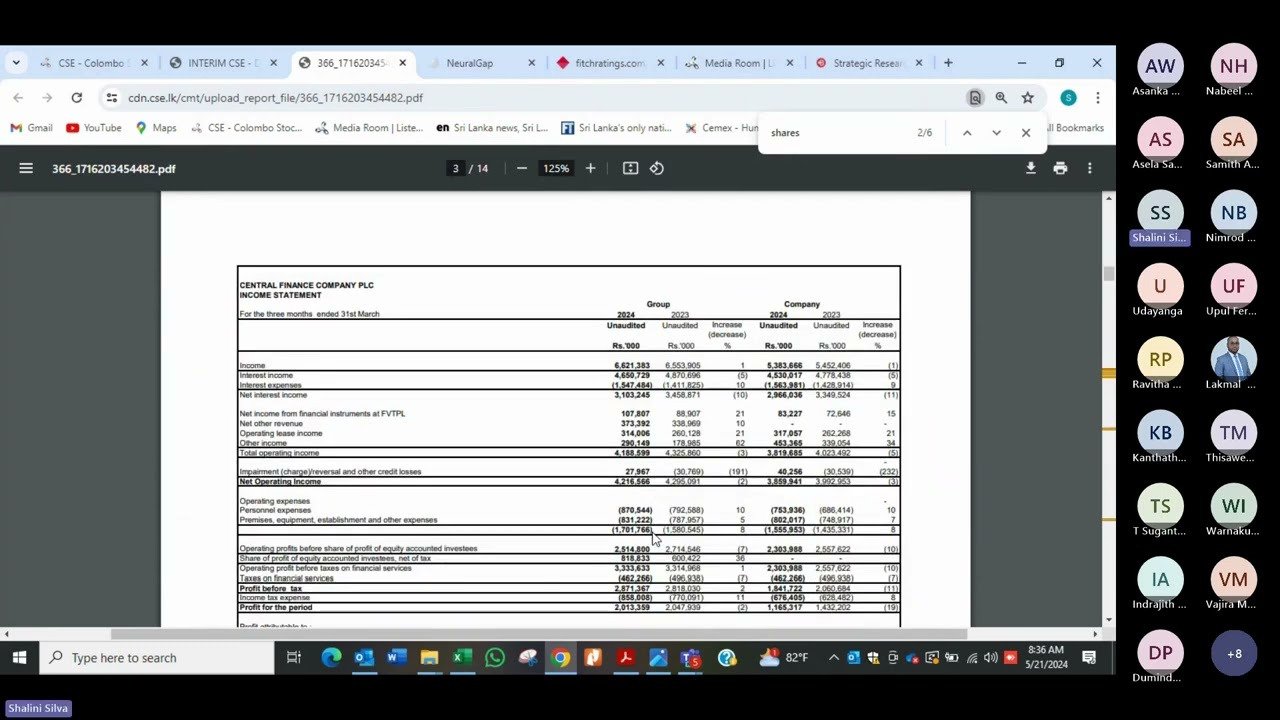Mute the speaker in the system tray
Image resolution: width=1280 pixels, height=720 pixels.
coord(990,658)
